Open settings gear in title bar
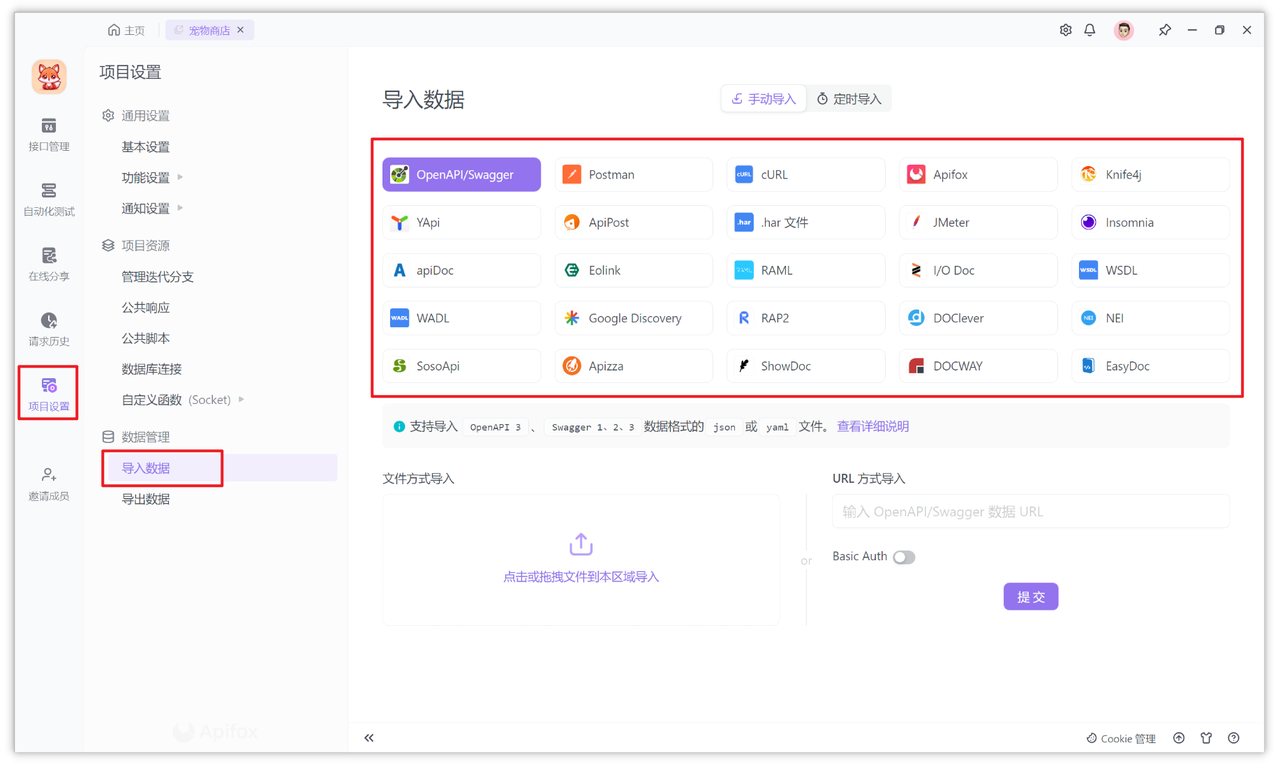This screenshot has width=1280, height=764. point(1065,30)
